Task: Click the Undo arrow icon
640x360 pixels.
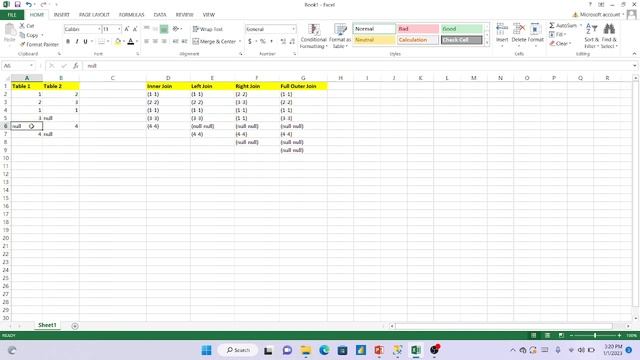Action: point(29,4)
